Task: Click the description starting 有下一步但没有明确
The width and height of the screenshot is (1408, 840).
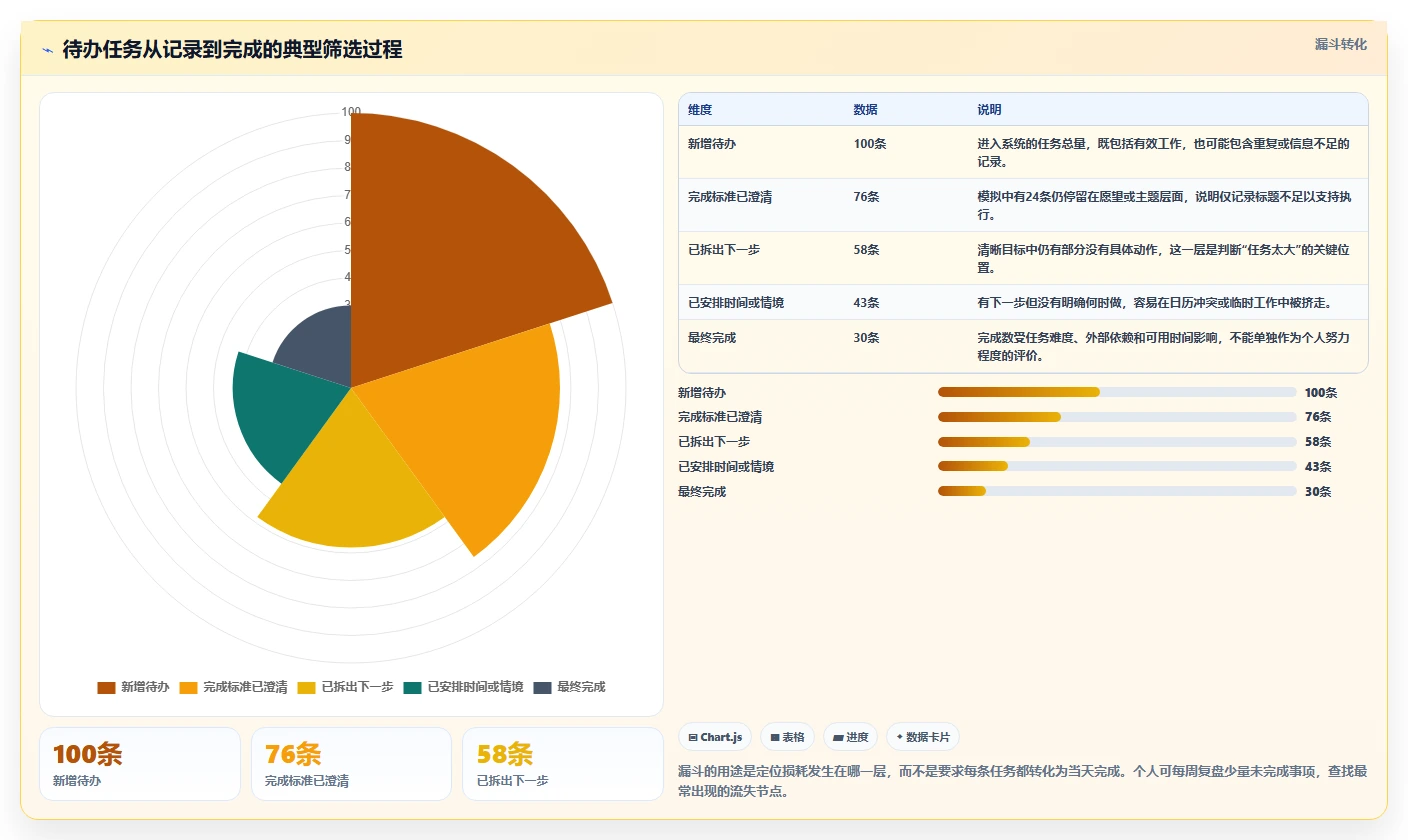Action: point(1154,303)
